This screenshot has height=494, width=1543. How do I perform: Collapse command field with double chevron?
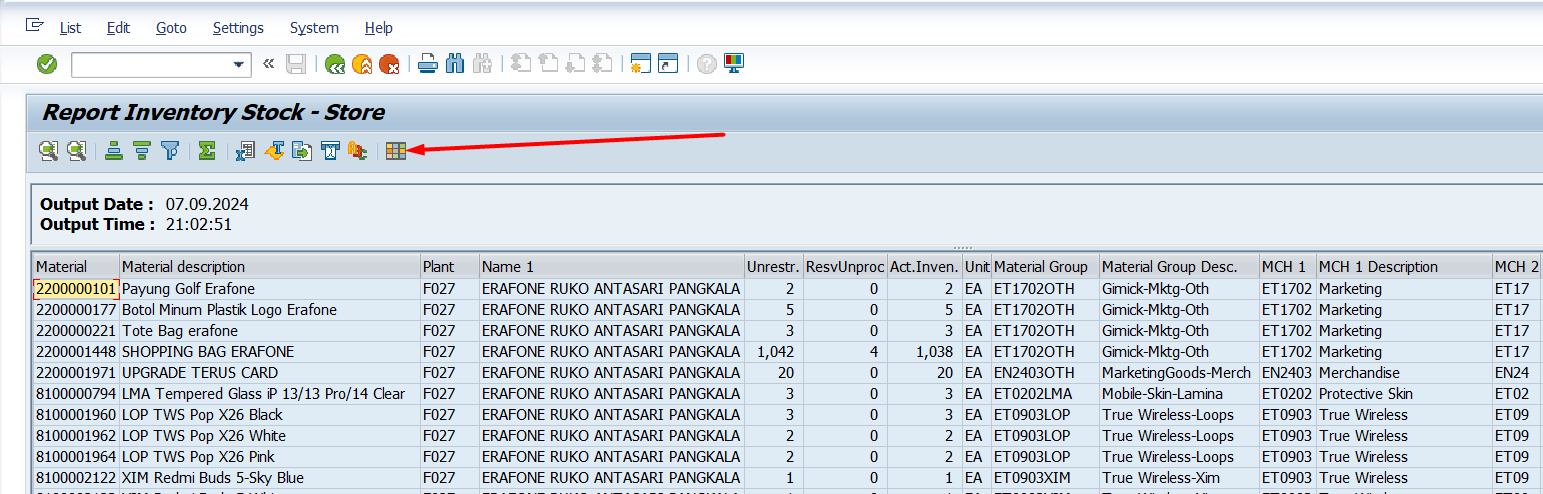268,64
